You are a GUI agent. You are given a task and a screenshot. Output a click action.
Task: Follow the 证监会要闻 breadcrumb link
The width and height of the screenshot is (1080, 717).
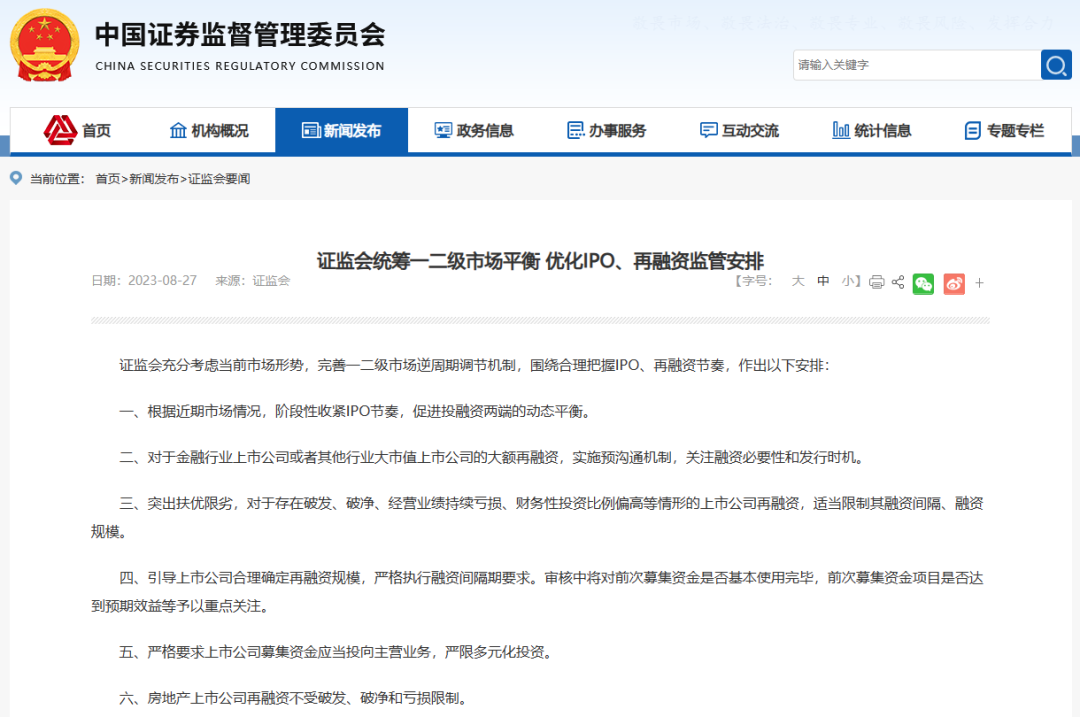pos(219,179)
